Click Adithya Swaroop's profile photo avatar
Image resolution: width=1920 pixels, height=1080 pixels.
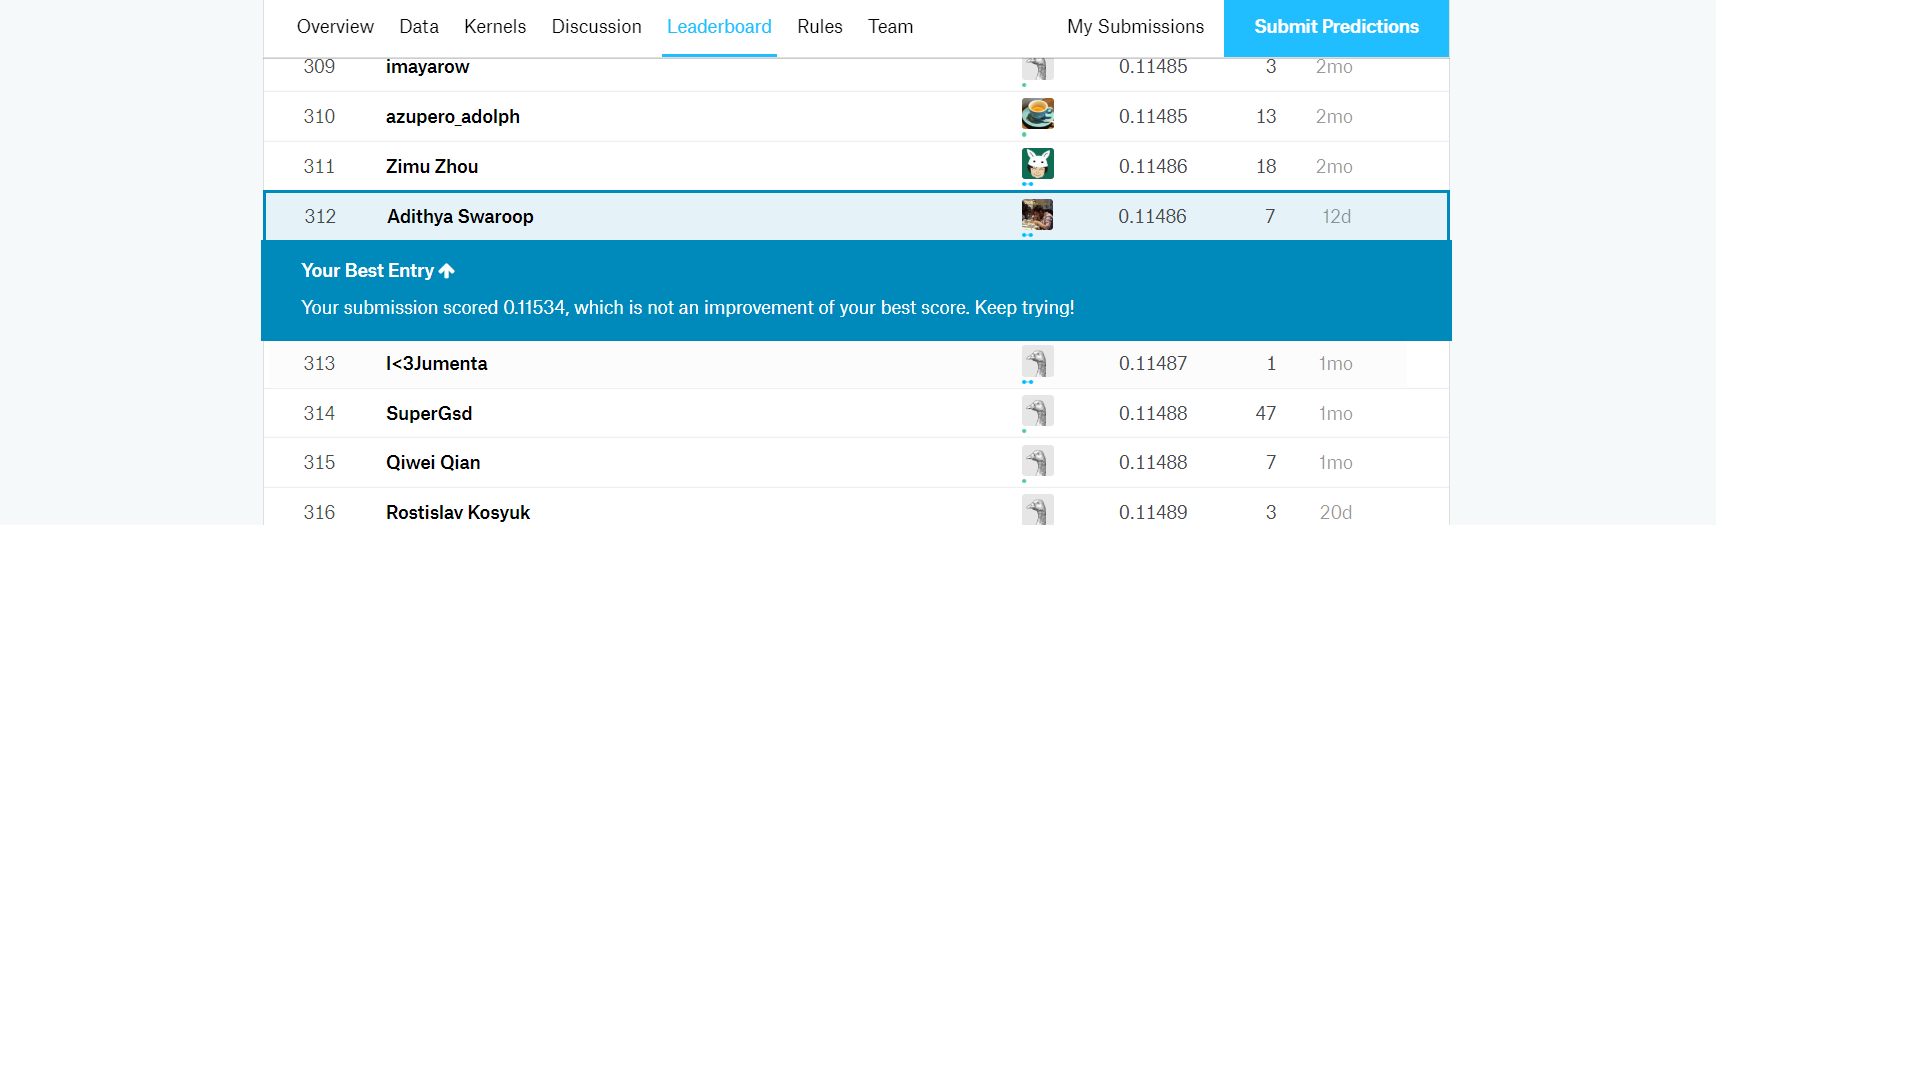[x=1037, y=214]
